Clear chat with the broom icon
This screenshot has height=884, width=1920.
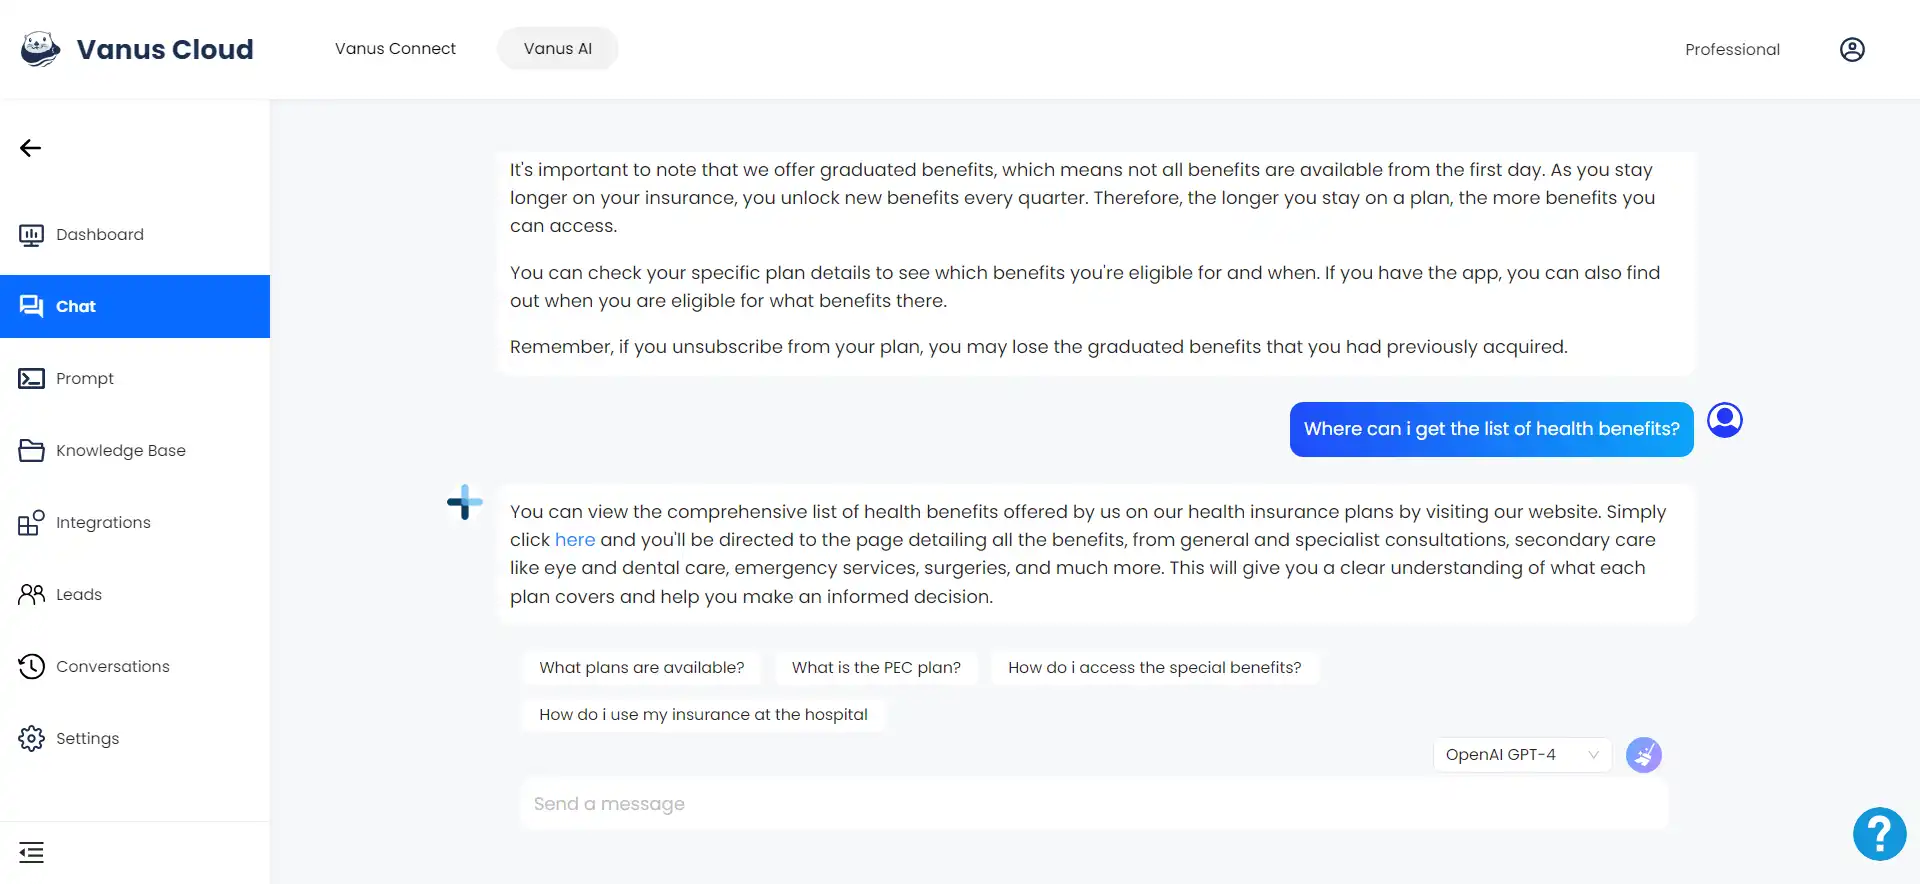[x=1644, y=755]
